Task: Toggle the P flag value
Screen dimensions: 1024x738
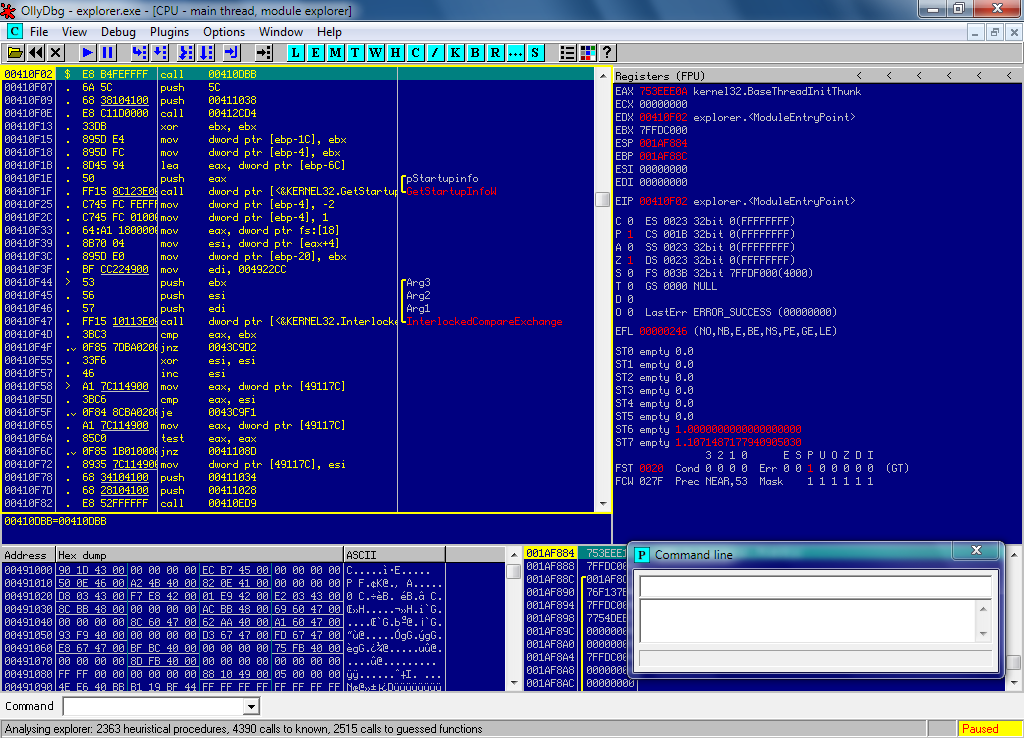Action: [x=630, y=234]
